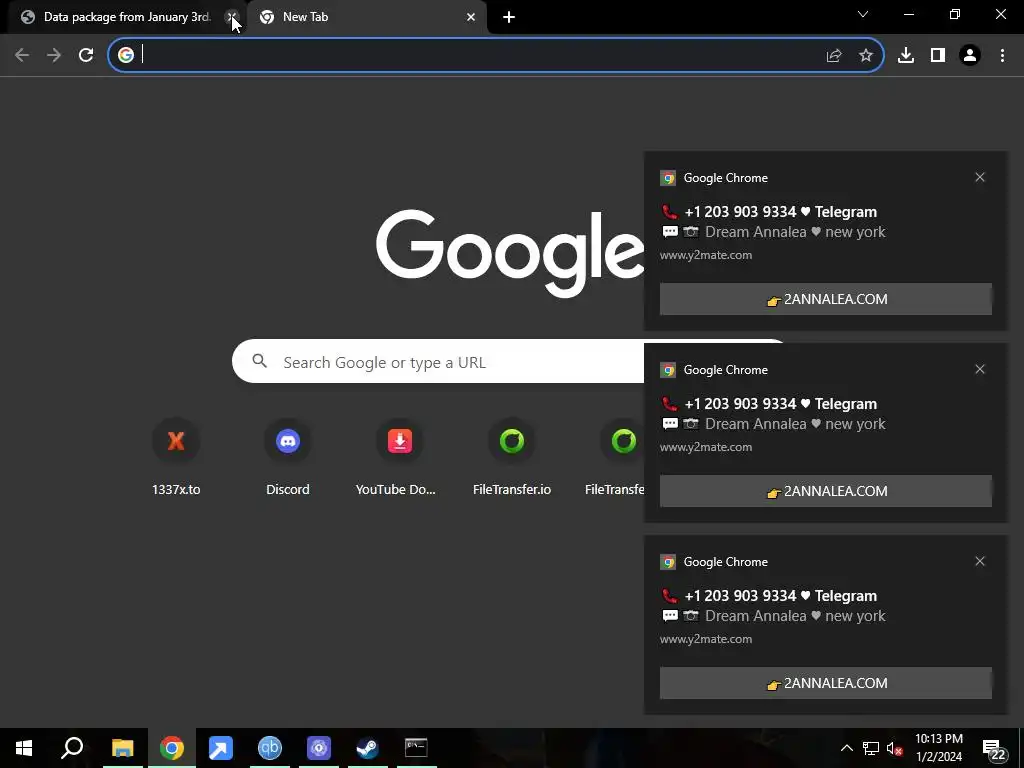Screen dimensions: 1024x768
Task: Close the Data package tab
Action: (231, 17)
